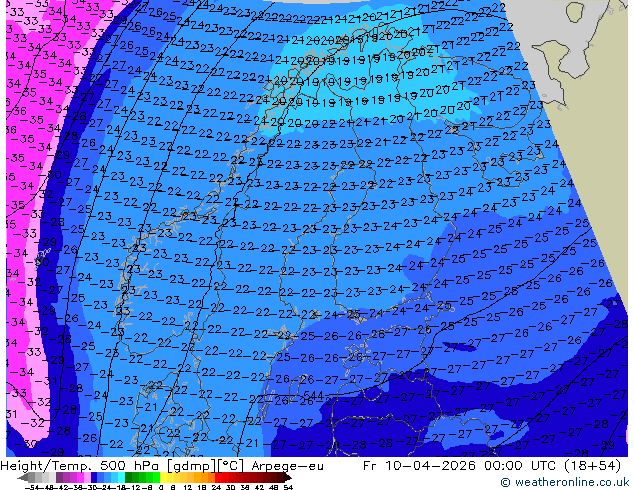Screen dimensions: 634x490
Task: Click the '(18+54)' forecast run text
Action: click(593, 466)
